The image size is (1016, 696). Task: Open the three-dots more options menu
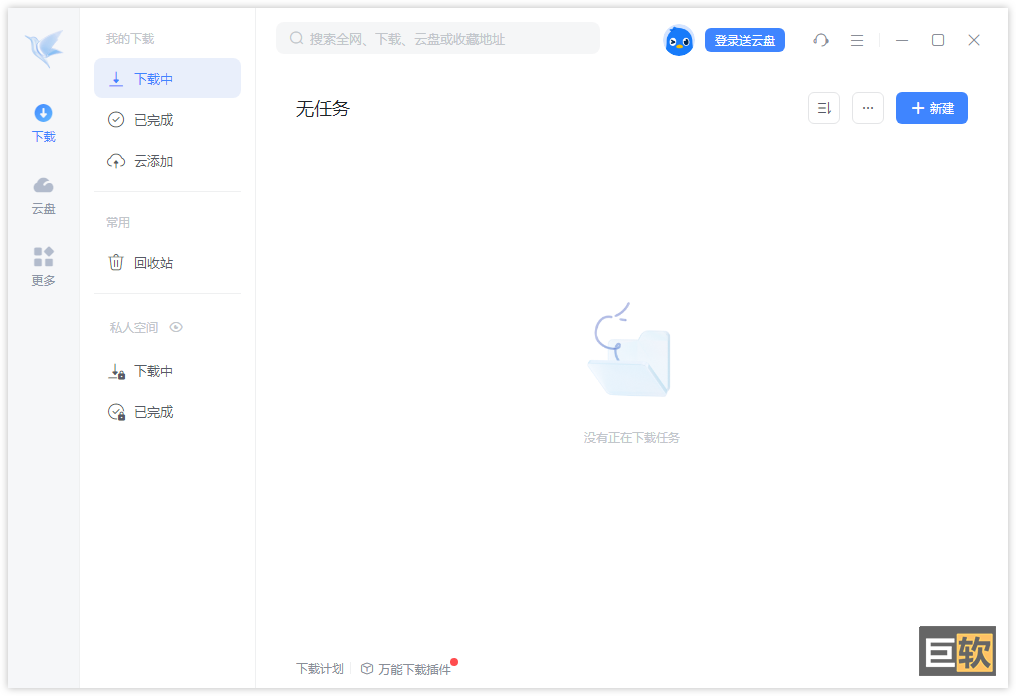tap(868, 108)
